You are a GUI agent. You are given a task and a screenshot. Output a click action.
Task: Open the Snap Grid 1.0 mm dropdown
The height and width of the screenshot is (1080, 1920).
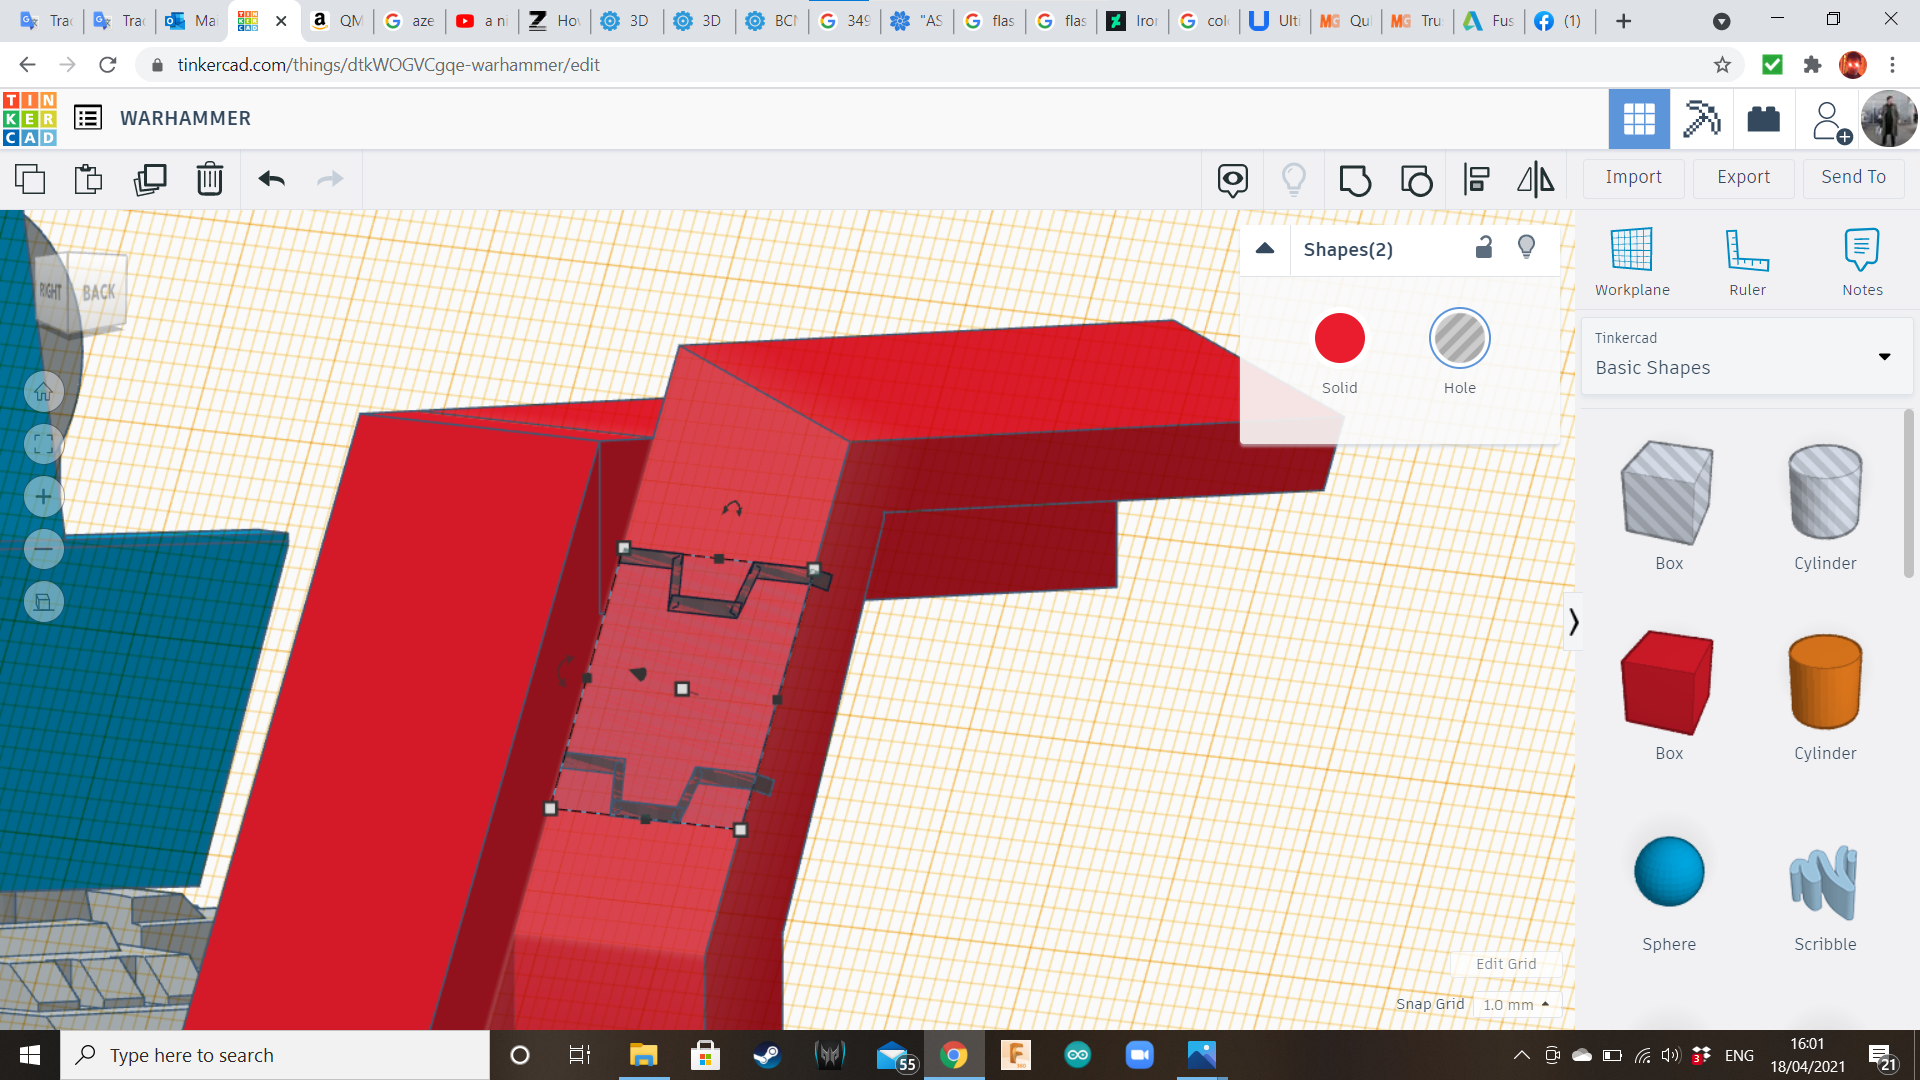click(x=1516, y=1004)
